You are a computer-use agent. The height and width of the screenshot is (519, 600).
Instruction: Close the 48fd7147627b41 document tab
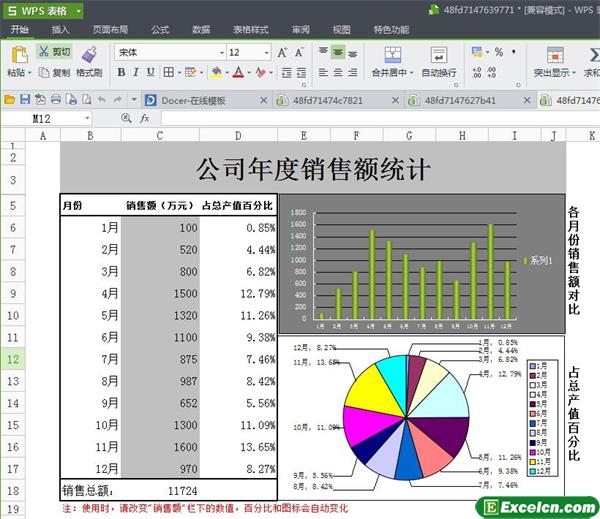coord(527,100)
